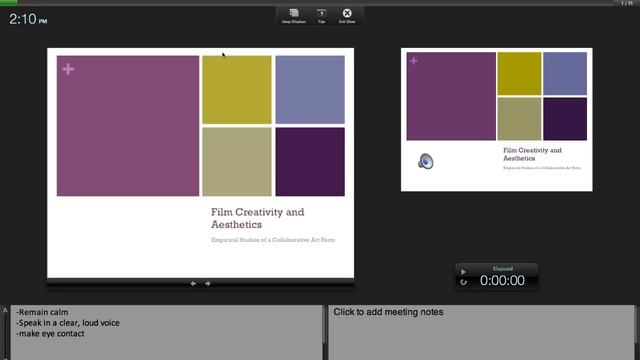The height and width of the screenshot is (360, 640).
Task: Click to add meeting notes field
Action: pyautogui.click(x=482, y=332)
